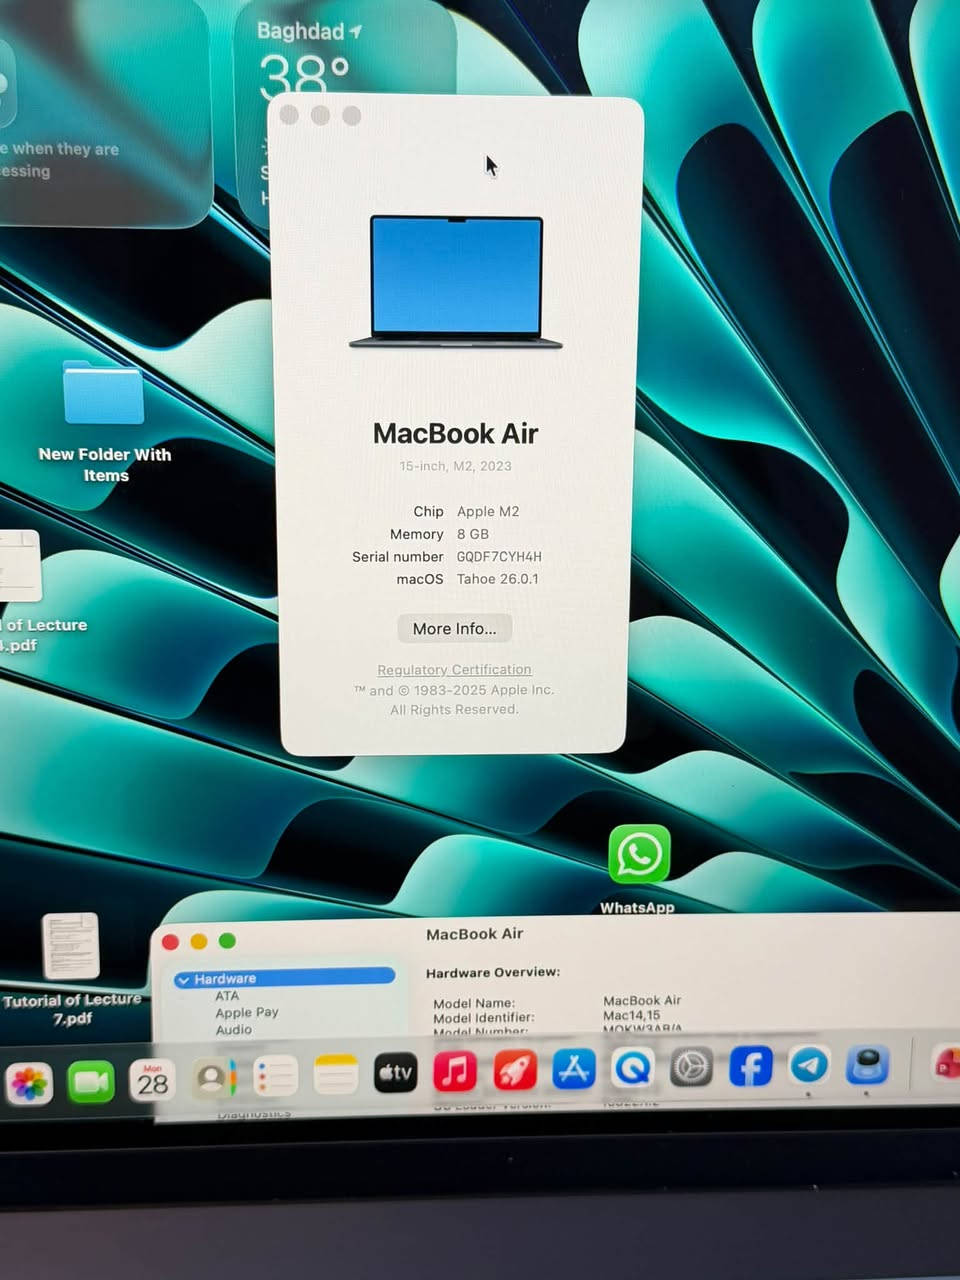Viewport: 960px width, 1280px height.
Task: Open the WhatsApp desktop icon
Action: pyautogui.click(x=639, y=855)
